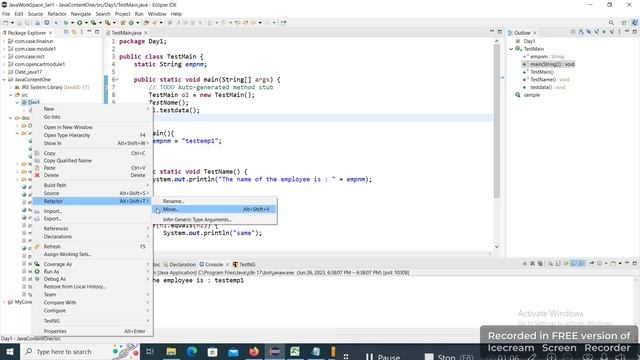The height and width of the screenshot is (360, 640).
Task: Open File Explorer from the taskbar
Action: pos(171,351)
